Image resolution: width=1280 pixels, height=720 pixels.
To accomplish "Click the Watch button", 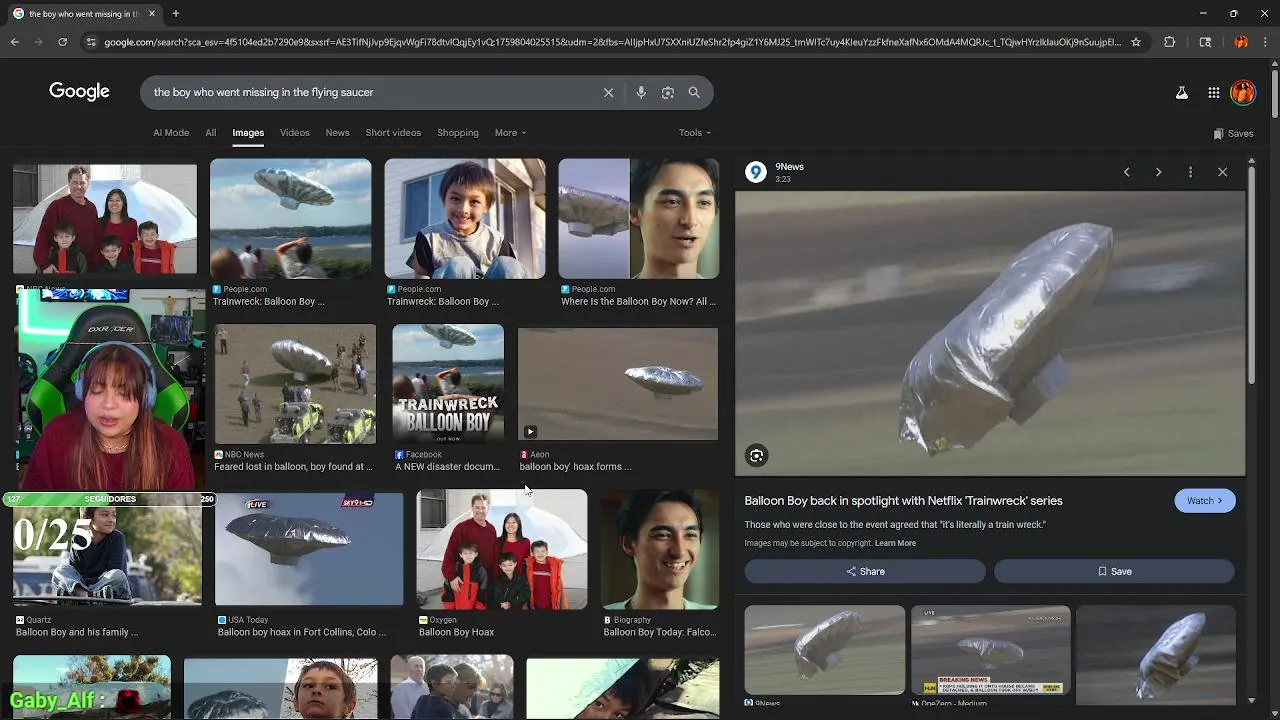I will point(1205,501).
